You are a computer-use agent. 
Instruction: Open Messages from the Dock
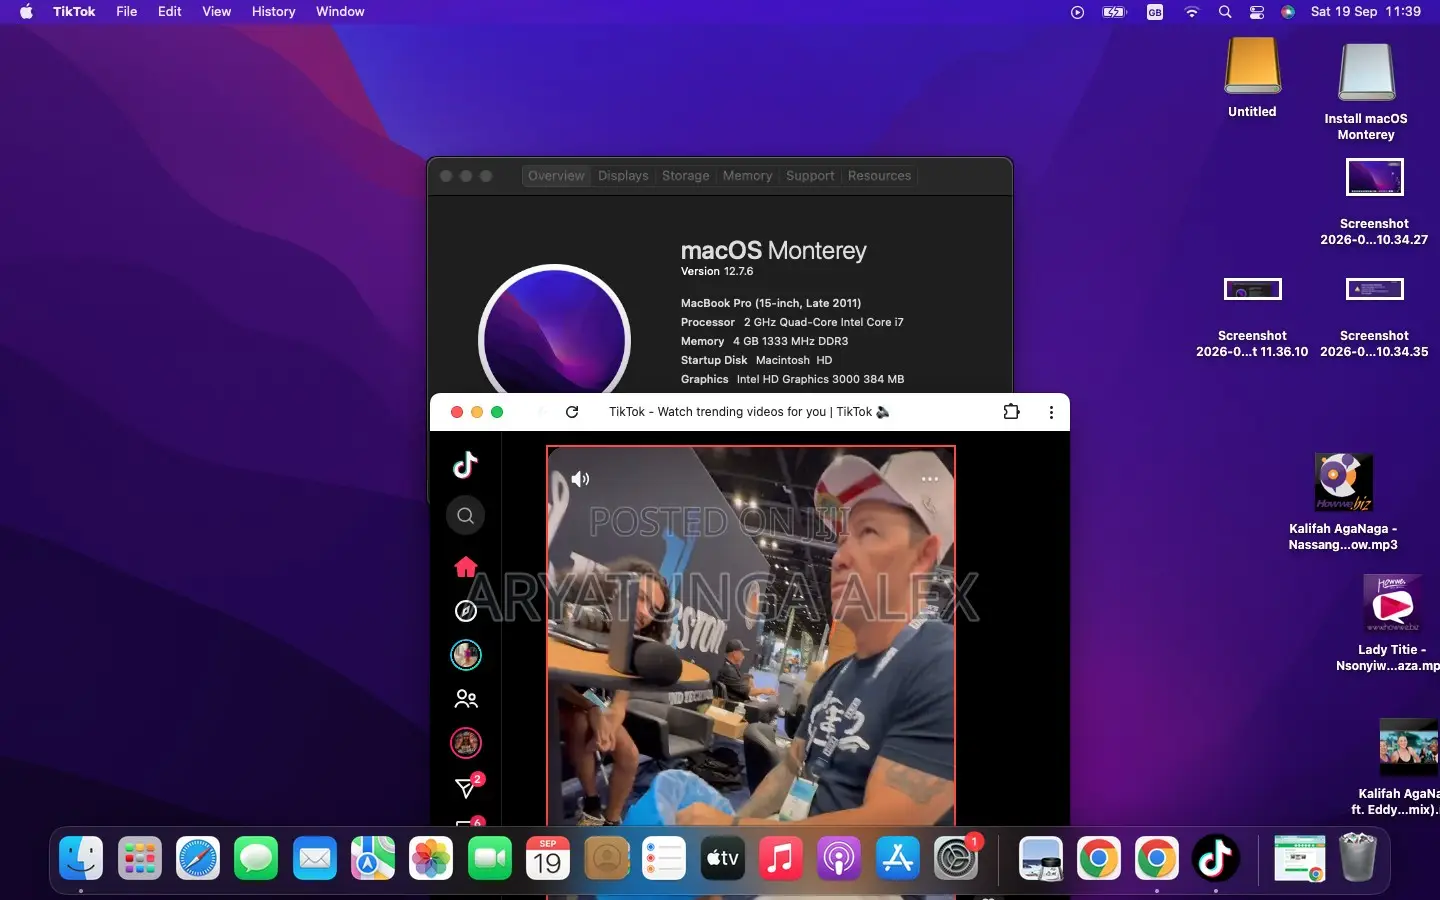point(256,858)
